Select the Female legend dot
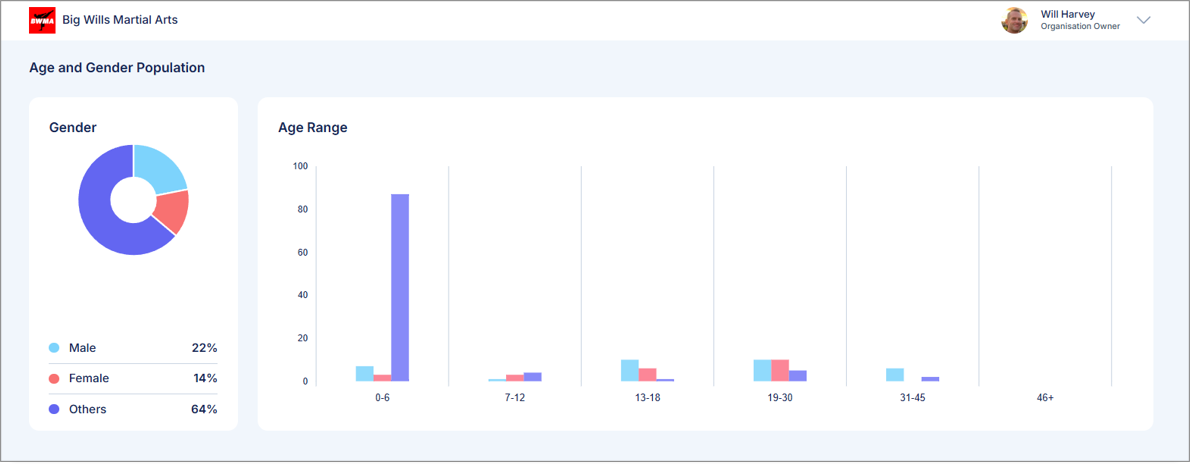Screen dimensions: 1190x464 click(54, 379)
